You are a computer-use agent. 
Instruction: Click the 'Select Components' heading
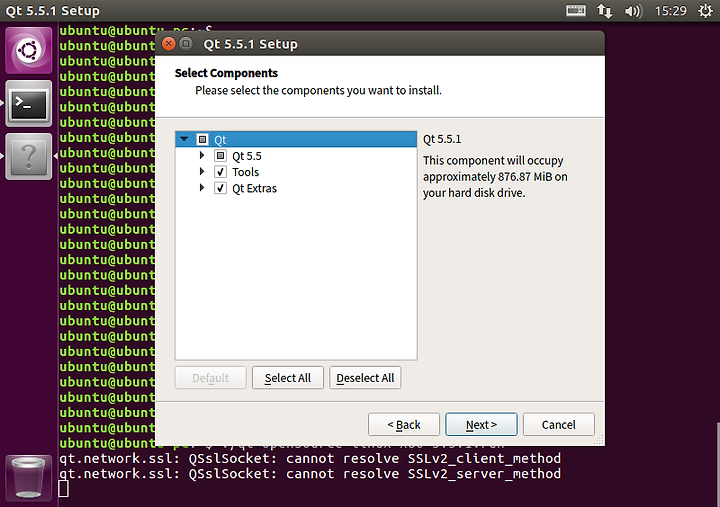(x=226, y=73)
